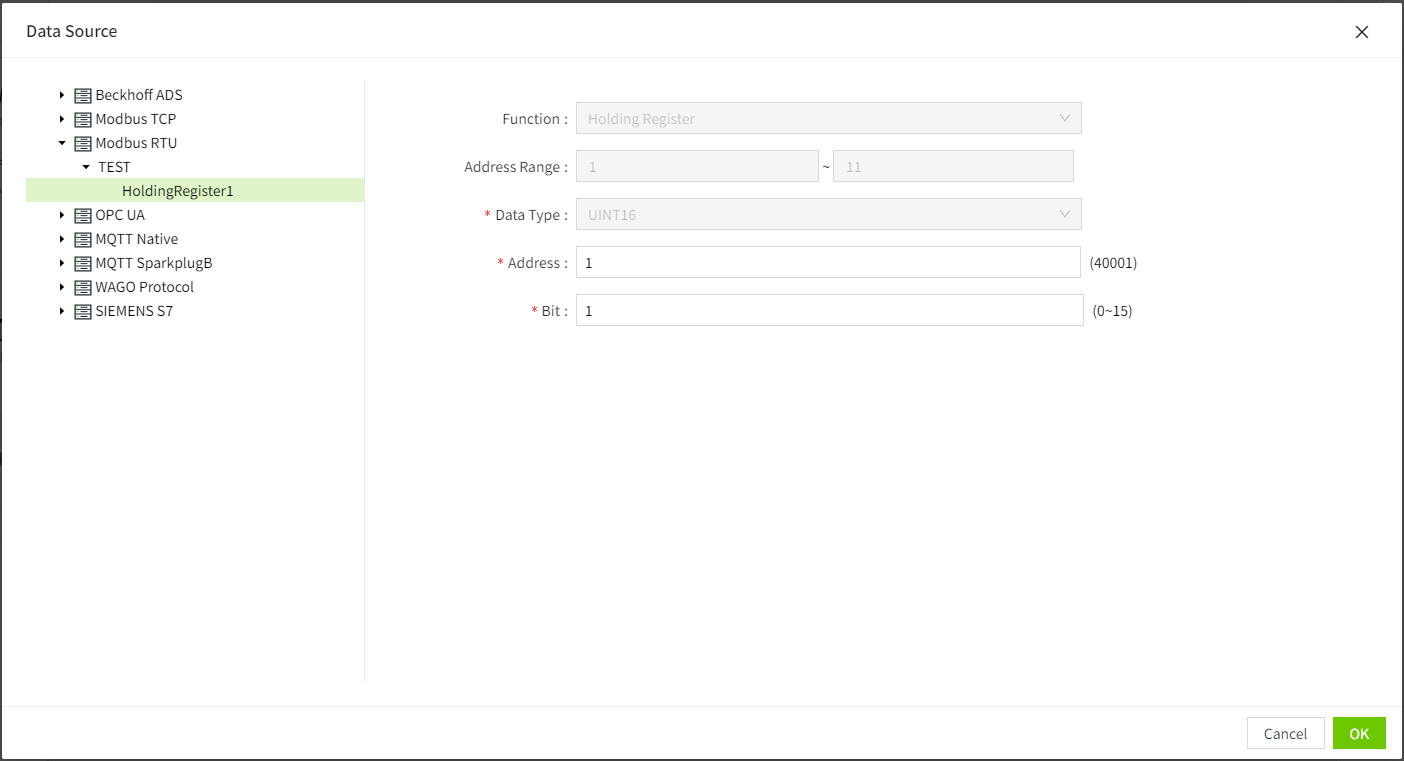Click the MQTT Native protocol icon
This screenshot has width=1404, height=761.
coord(83,240)
